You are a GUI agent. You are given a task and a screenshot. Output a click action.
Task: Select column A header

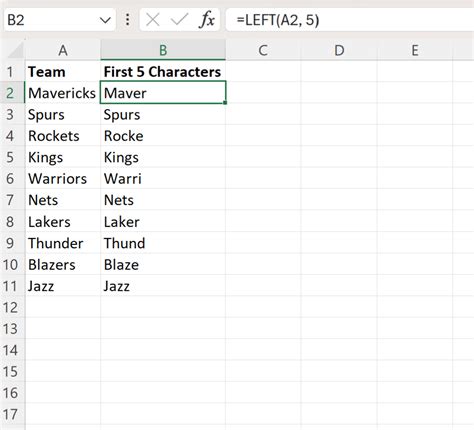tap(63, 50)
